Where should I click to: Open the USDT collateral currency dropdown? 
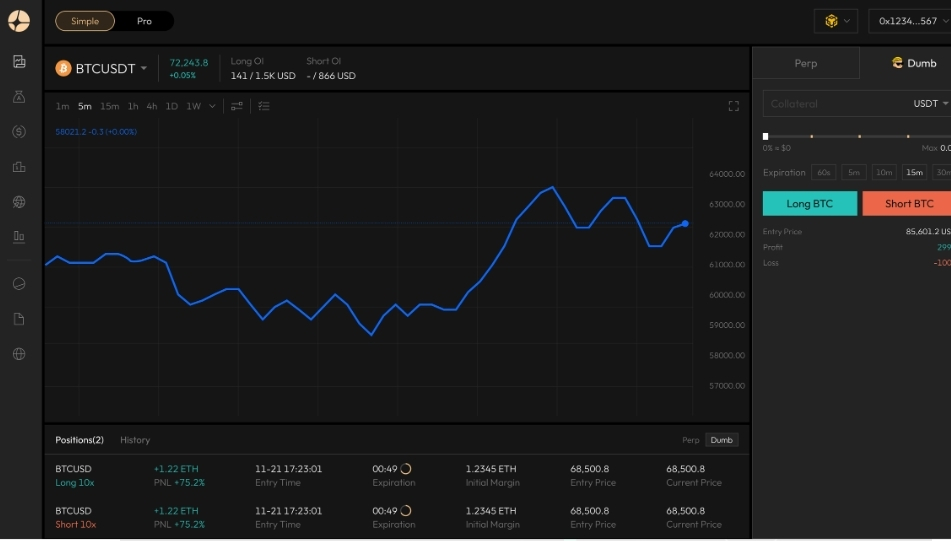pyautogui.click(x=931, y=104)
